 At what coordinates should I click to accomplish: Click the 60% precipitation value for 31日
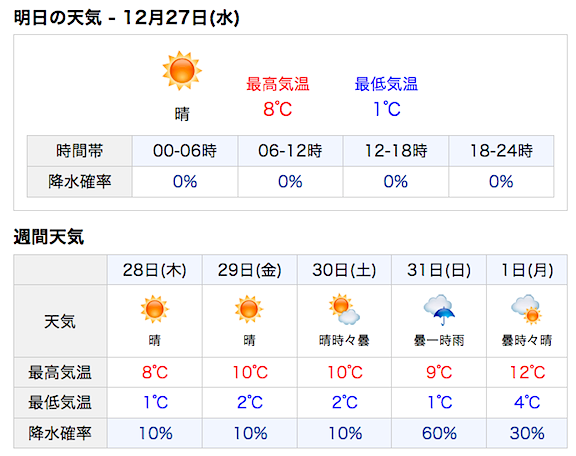click(x=439, y=433)
